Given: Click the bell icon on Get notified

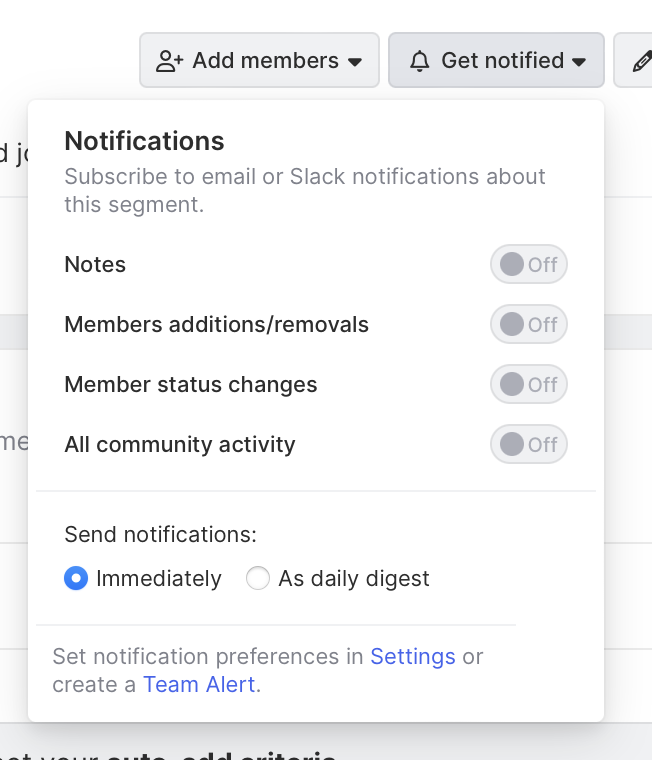Looking at the screenshot, I should (420, 61).
